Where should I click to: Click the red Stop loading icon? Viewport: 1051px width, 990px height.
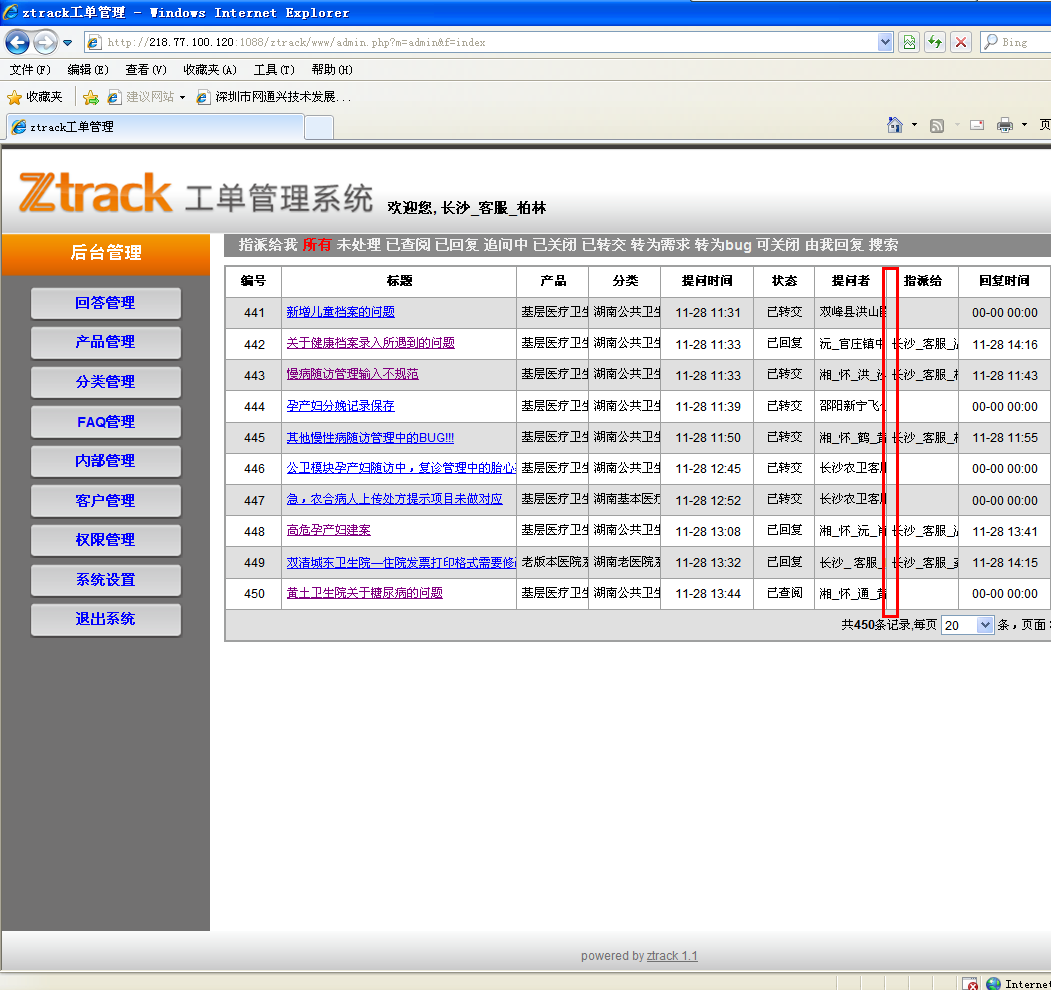pyautogui.click(x=961, y=42)
